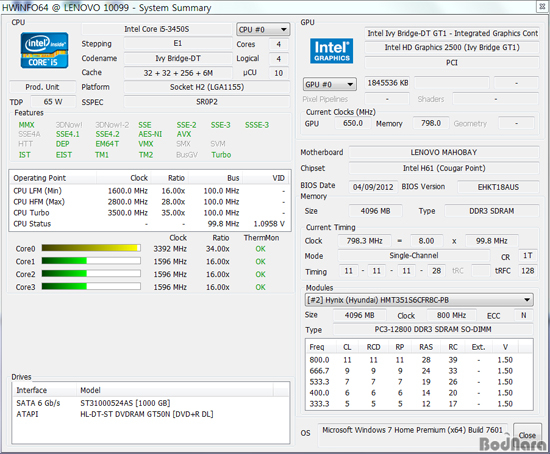550x454 pixels.
Task: Click the VID column header
Action: click(x=266, y=178)
